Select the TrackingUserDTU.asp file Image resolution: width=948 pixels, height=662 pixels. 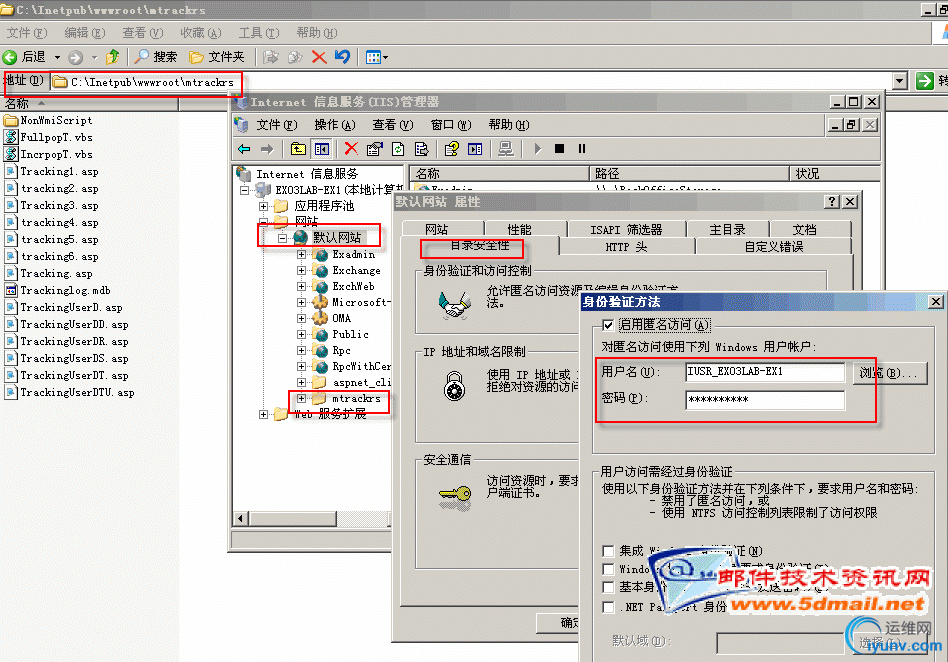coord(70,392)
